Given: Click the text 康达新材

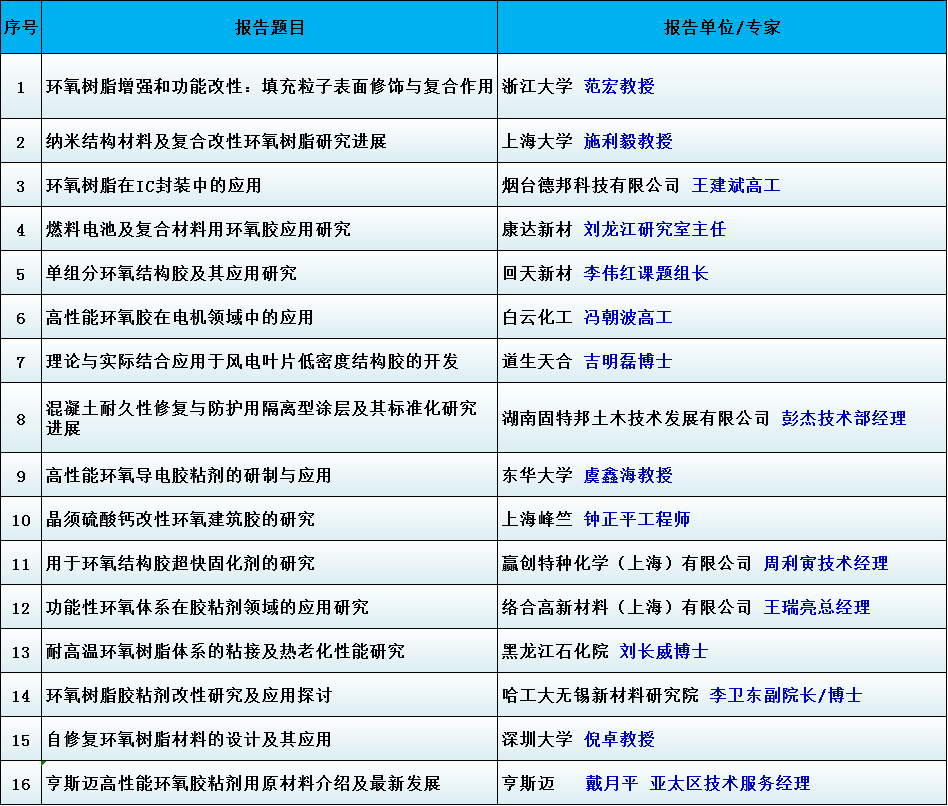Looking at the screenshot, I should coord(537,230).
